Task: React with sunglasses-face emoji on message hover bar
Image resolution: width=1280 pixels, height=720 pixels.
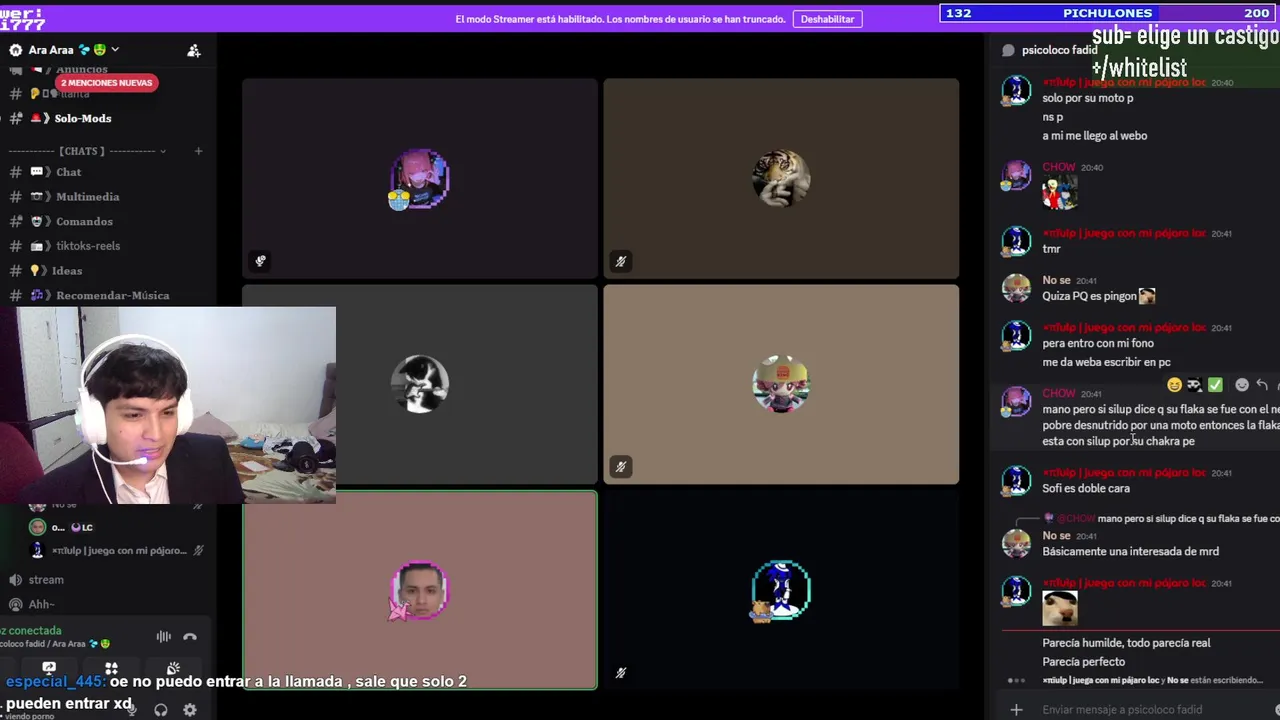Action: point(1194,385)
